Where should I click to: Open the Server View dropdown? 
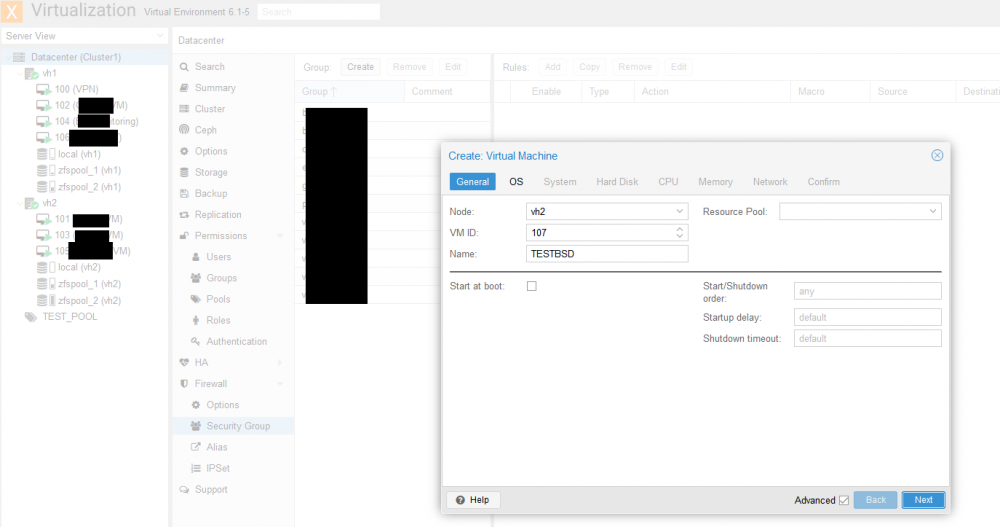[160, 36]
